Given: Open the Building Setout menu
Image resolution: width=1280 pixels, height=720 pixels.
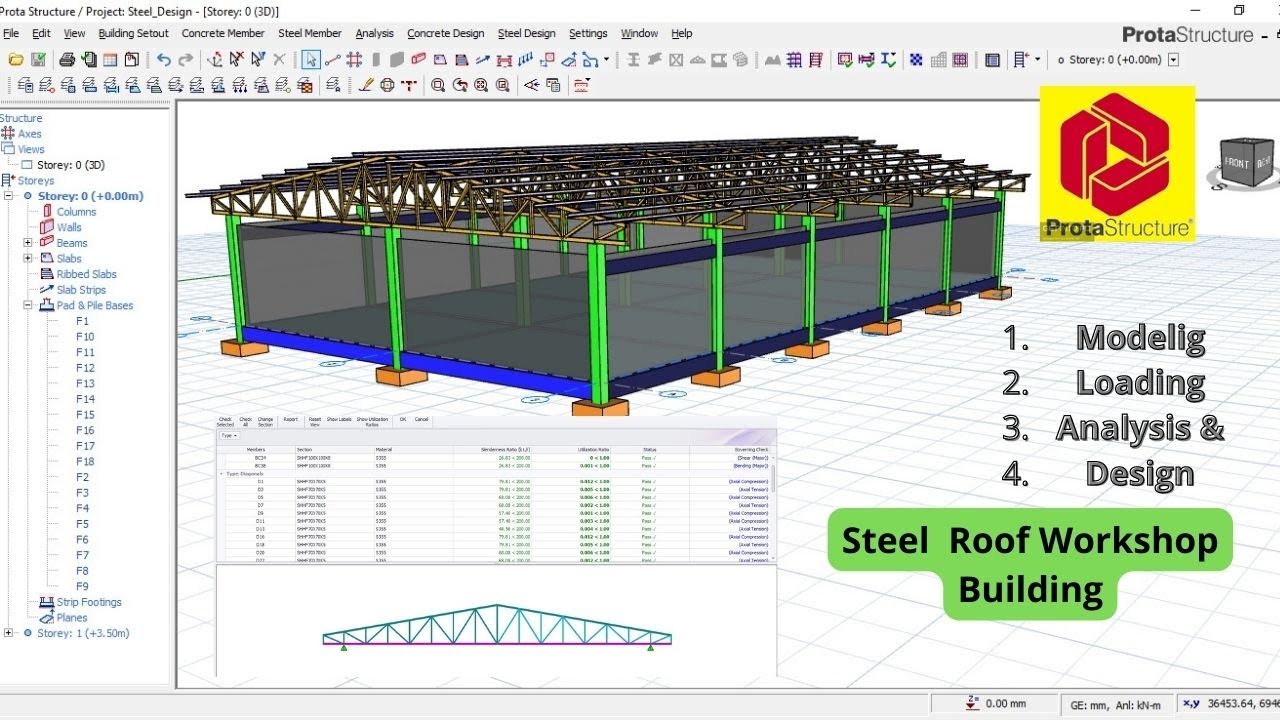Looking at the screenshot, I should (x=133, y=33).
